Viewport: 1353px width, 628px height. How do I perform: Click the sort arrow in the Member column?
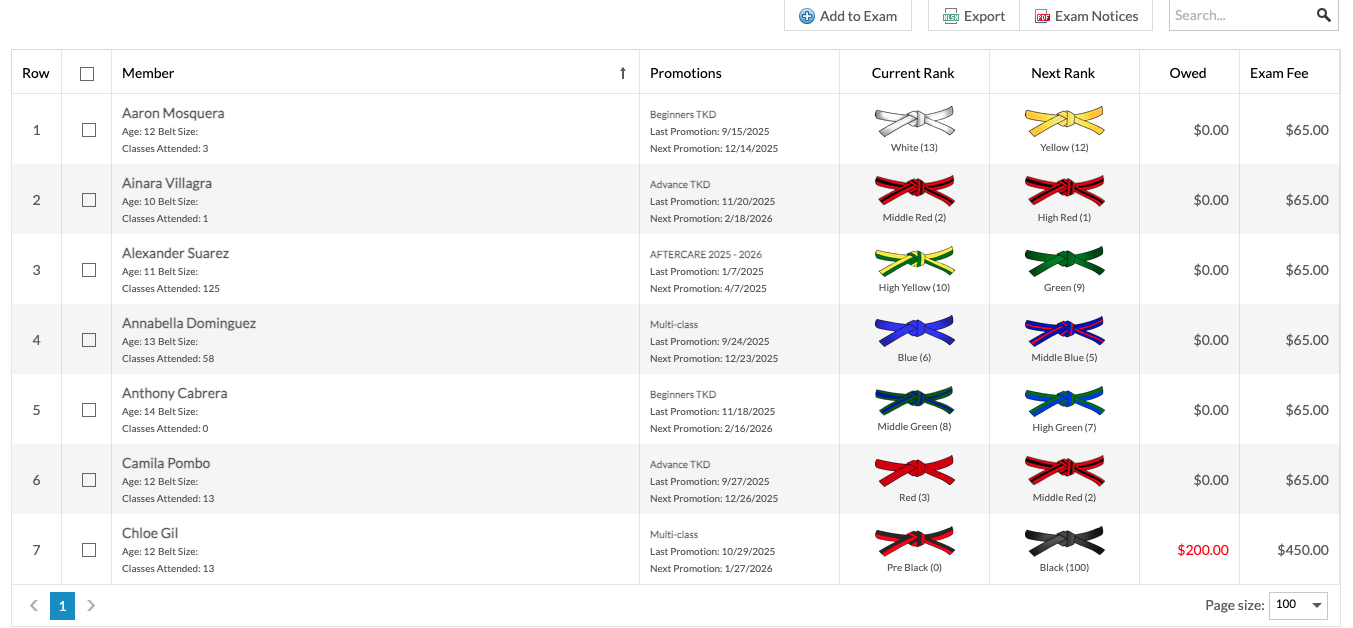pyautogui.click(x=622, y=72)
